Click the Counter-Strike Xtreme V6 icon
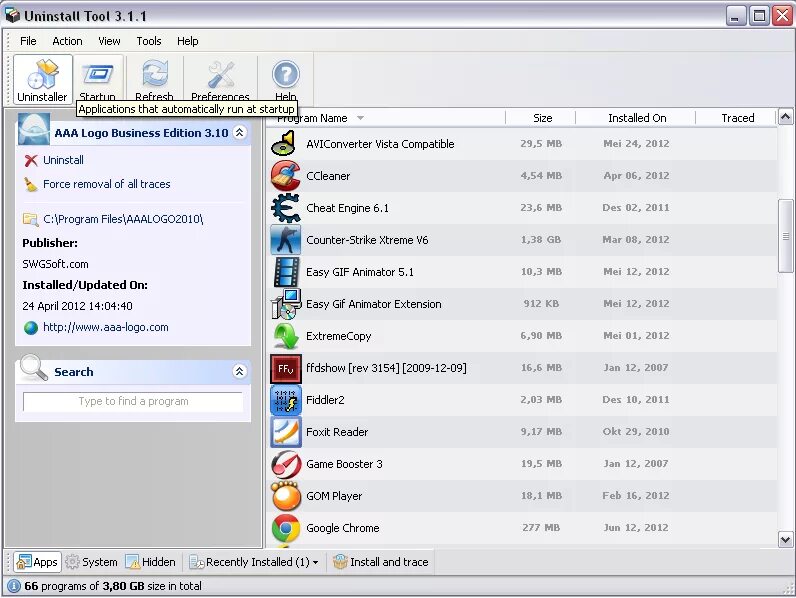Screen dimensions: 796x598 285,240
